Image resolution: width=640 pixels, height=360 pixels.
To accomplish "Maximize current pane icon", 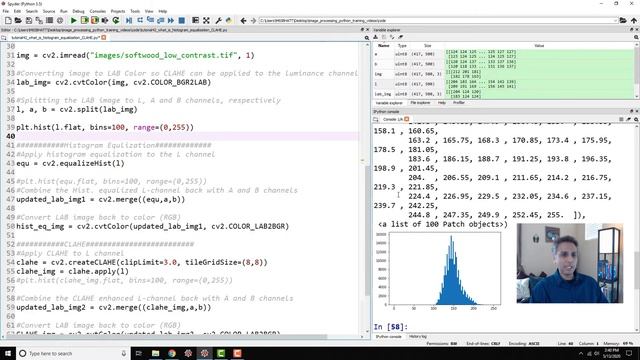I will coord(196,20).
